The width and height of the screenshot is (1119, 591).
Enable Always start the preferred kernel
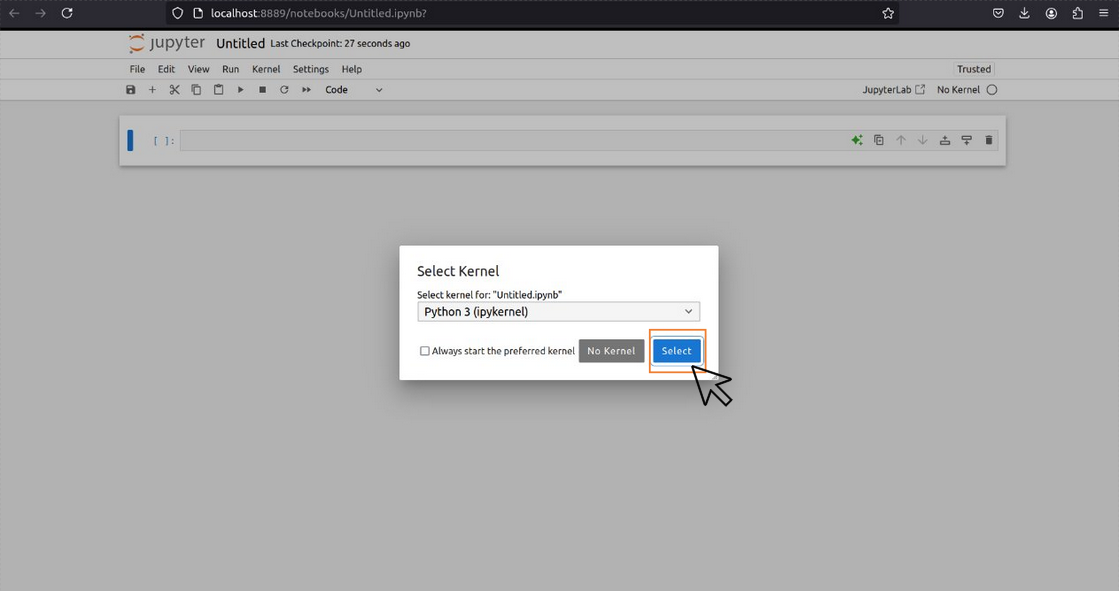coord(425,351)
